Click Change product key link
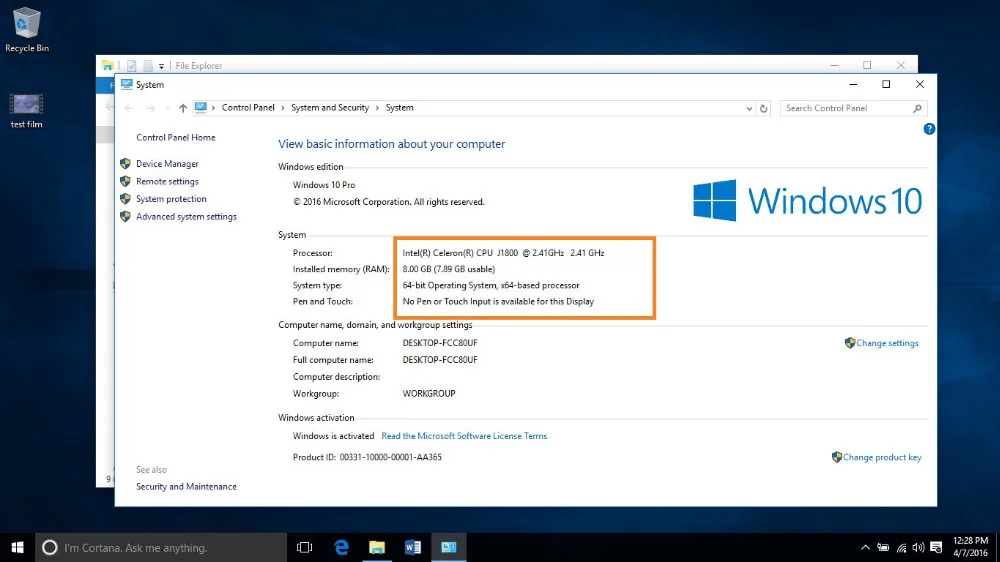This screenshot has width=1000, height=562. [x=882, y=457]
